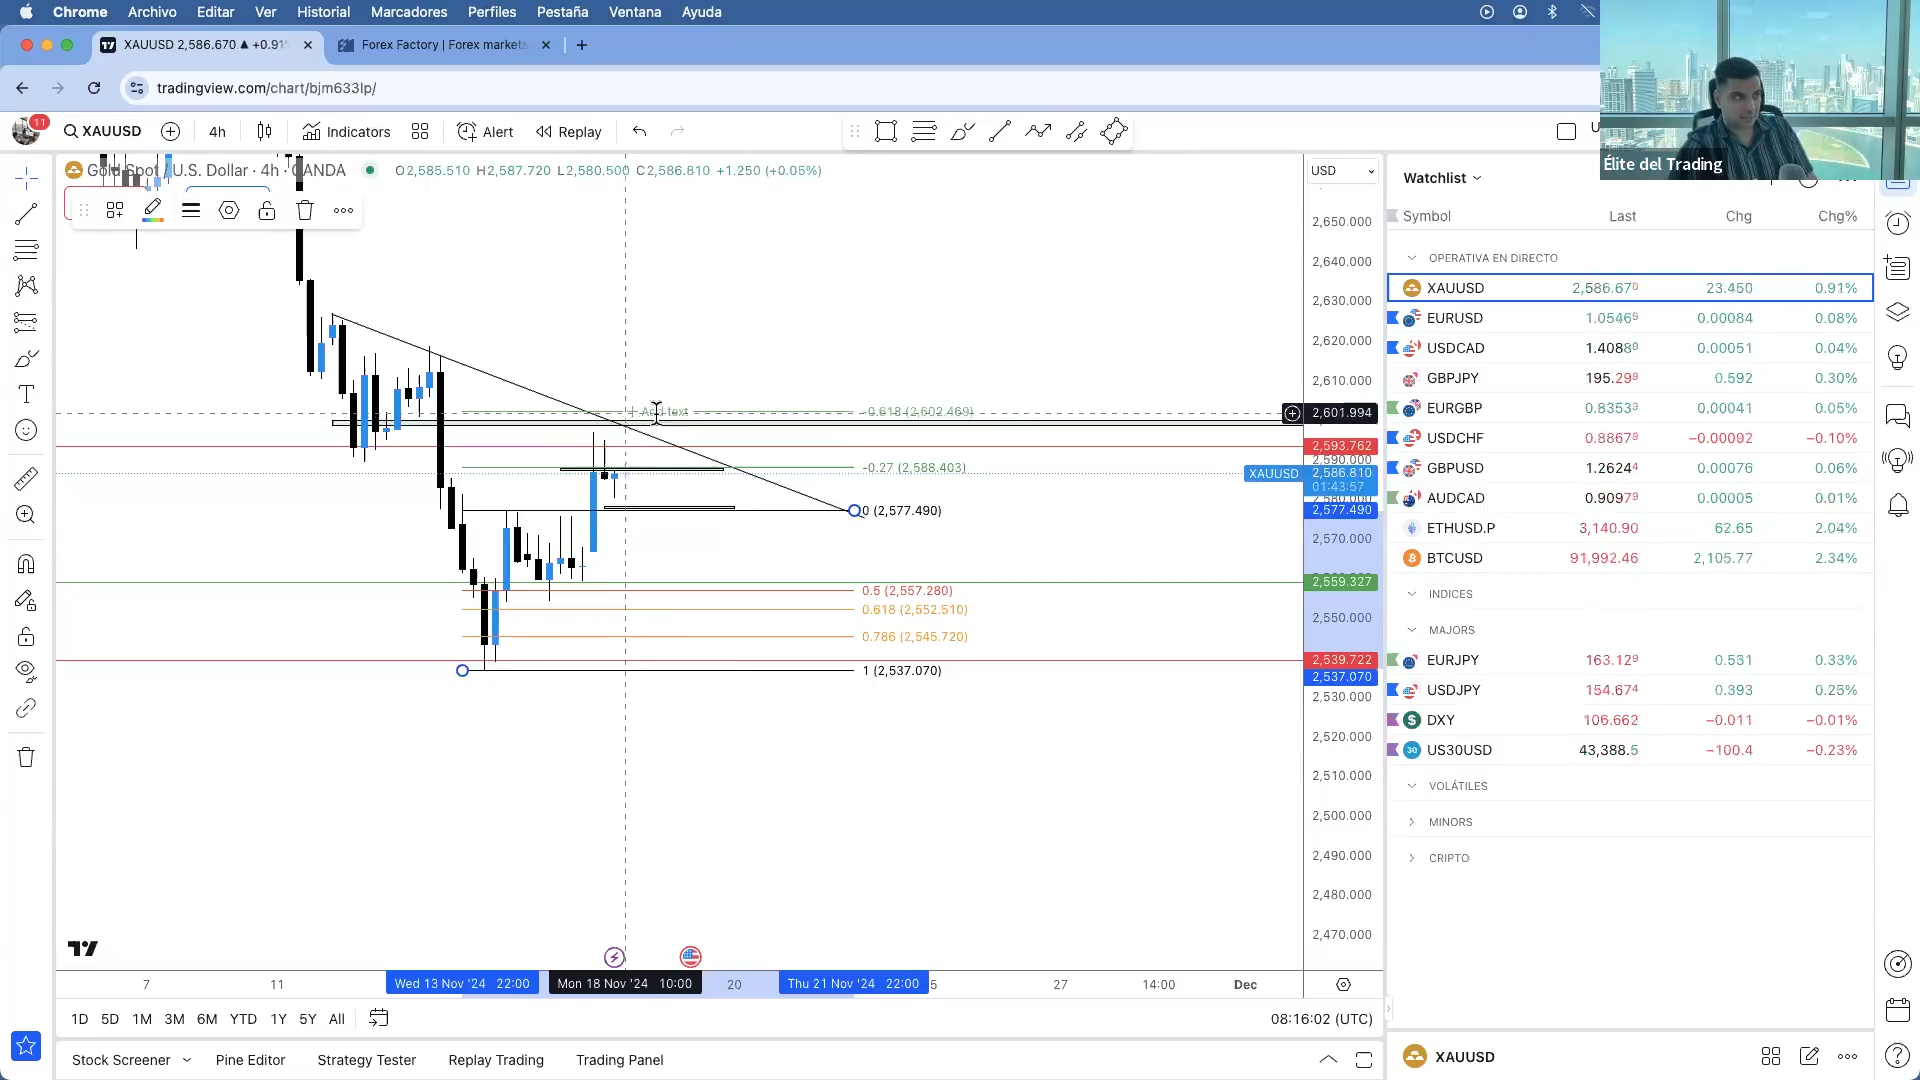Select the ruler measure tool

pyautogui.click(x=26, y=479)
